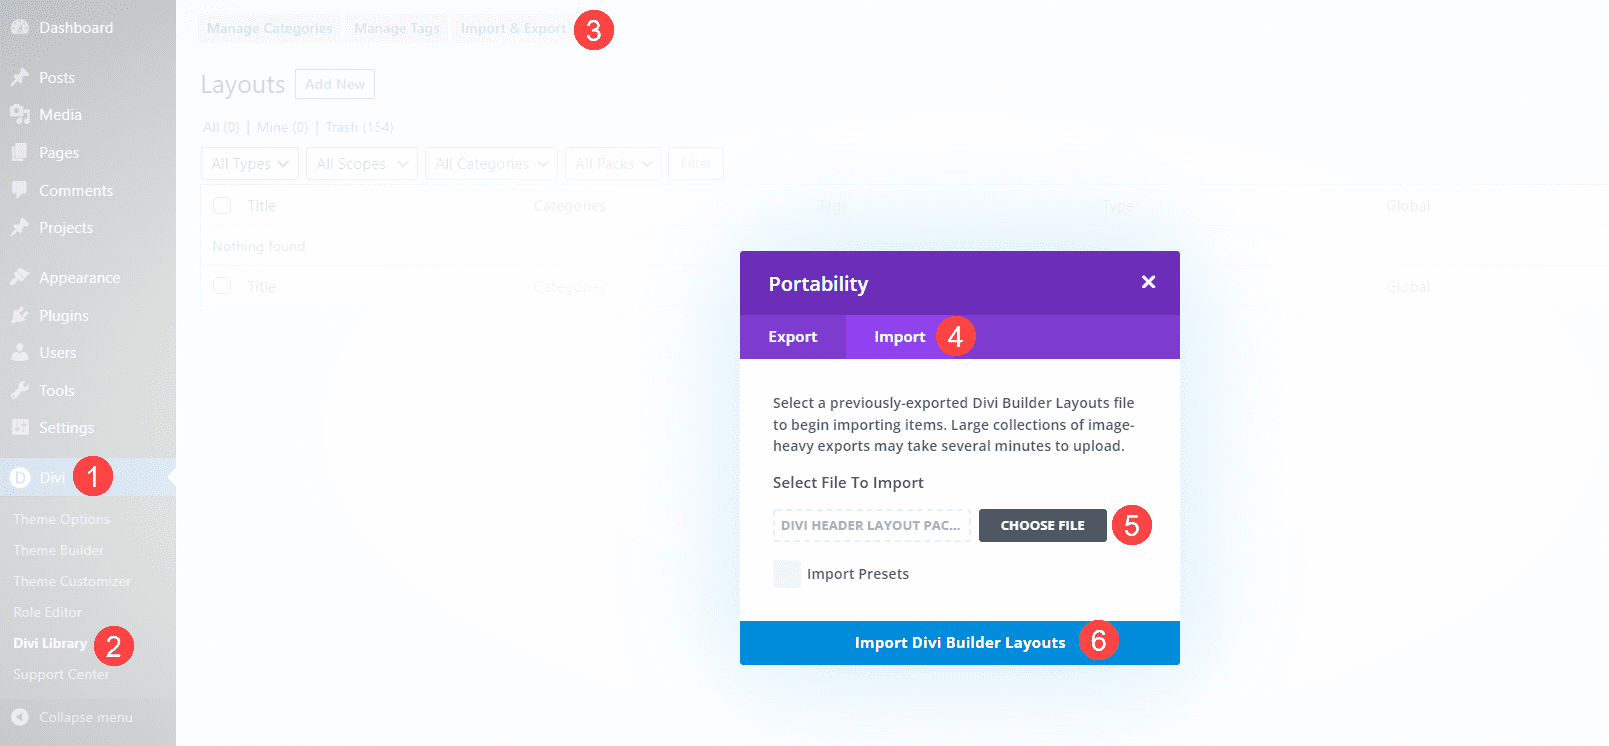This screenshot has width=1609, height=746.
Task: Open the Appearance paintbrush icon
Action: coord(22,277)
